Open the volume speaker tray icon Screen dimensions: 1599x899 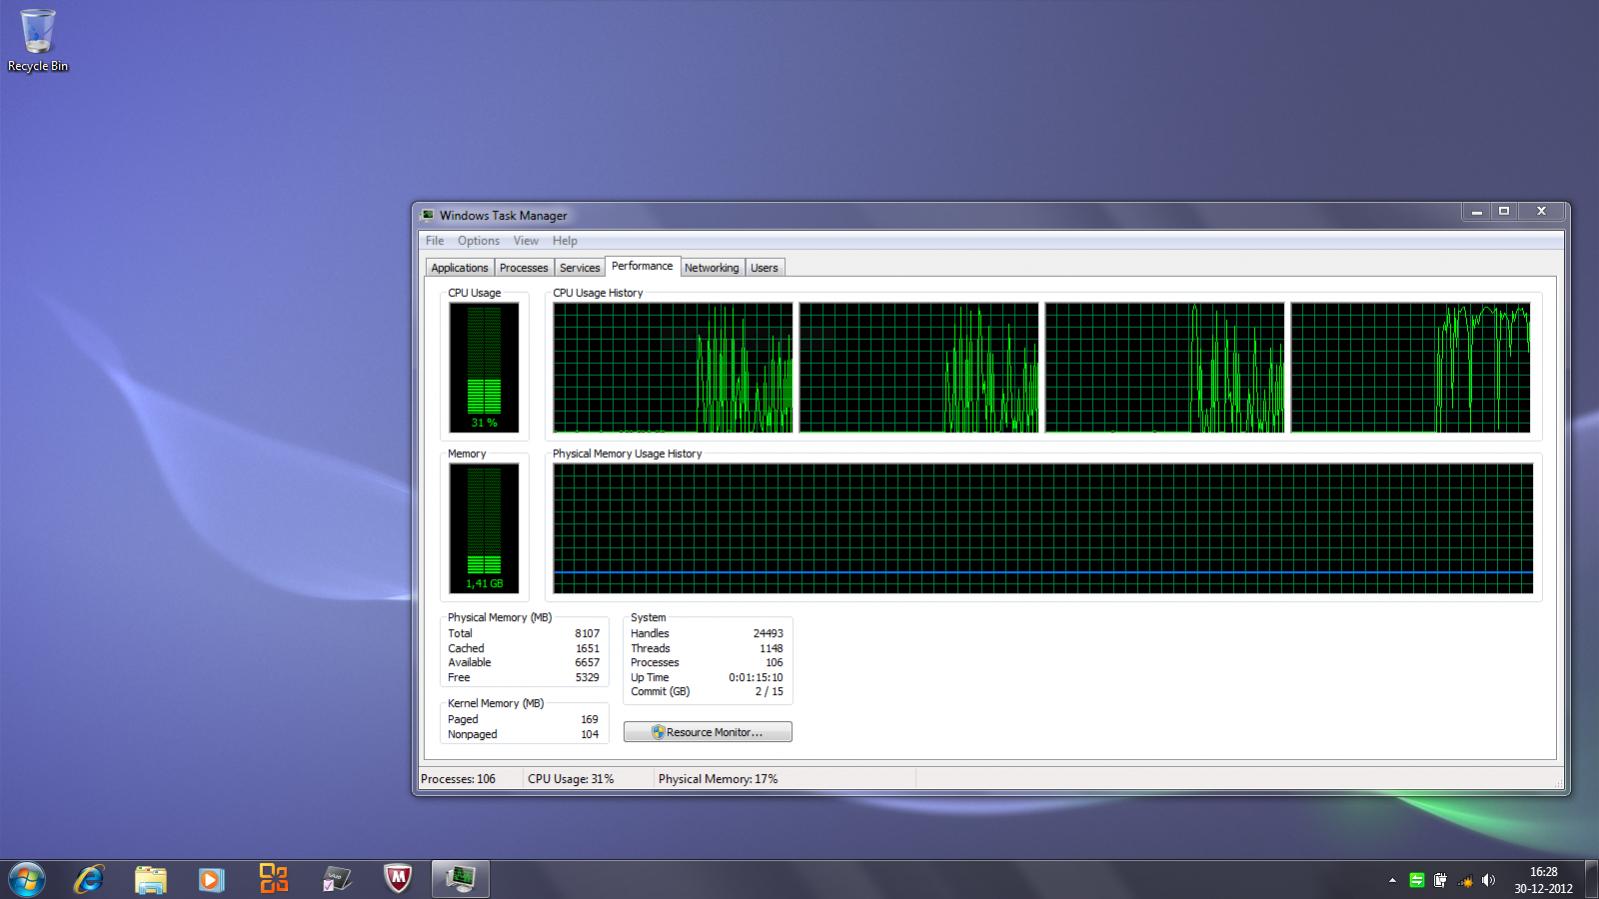click(x=1489, y=880)
